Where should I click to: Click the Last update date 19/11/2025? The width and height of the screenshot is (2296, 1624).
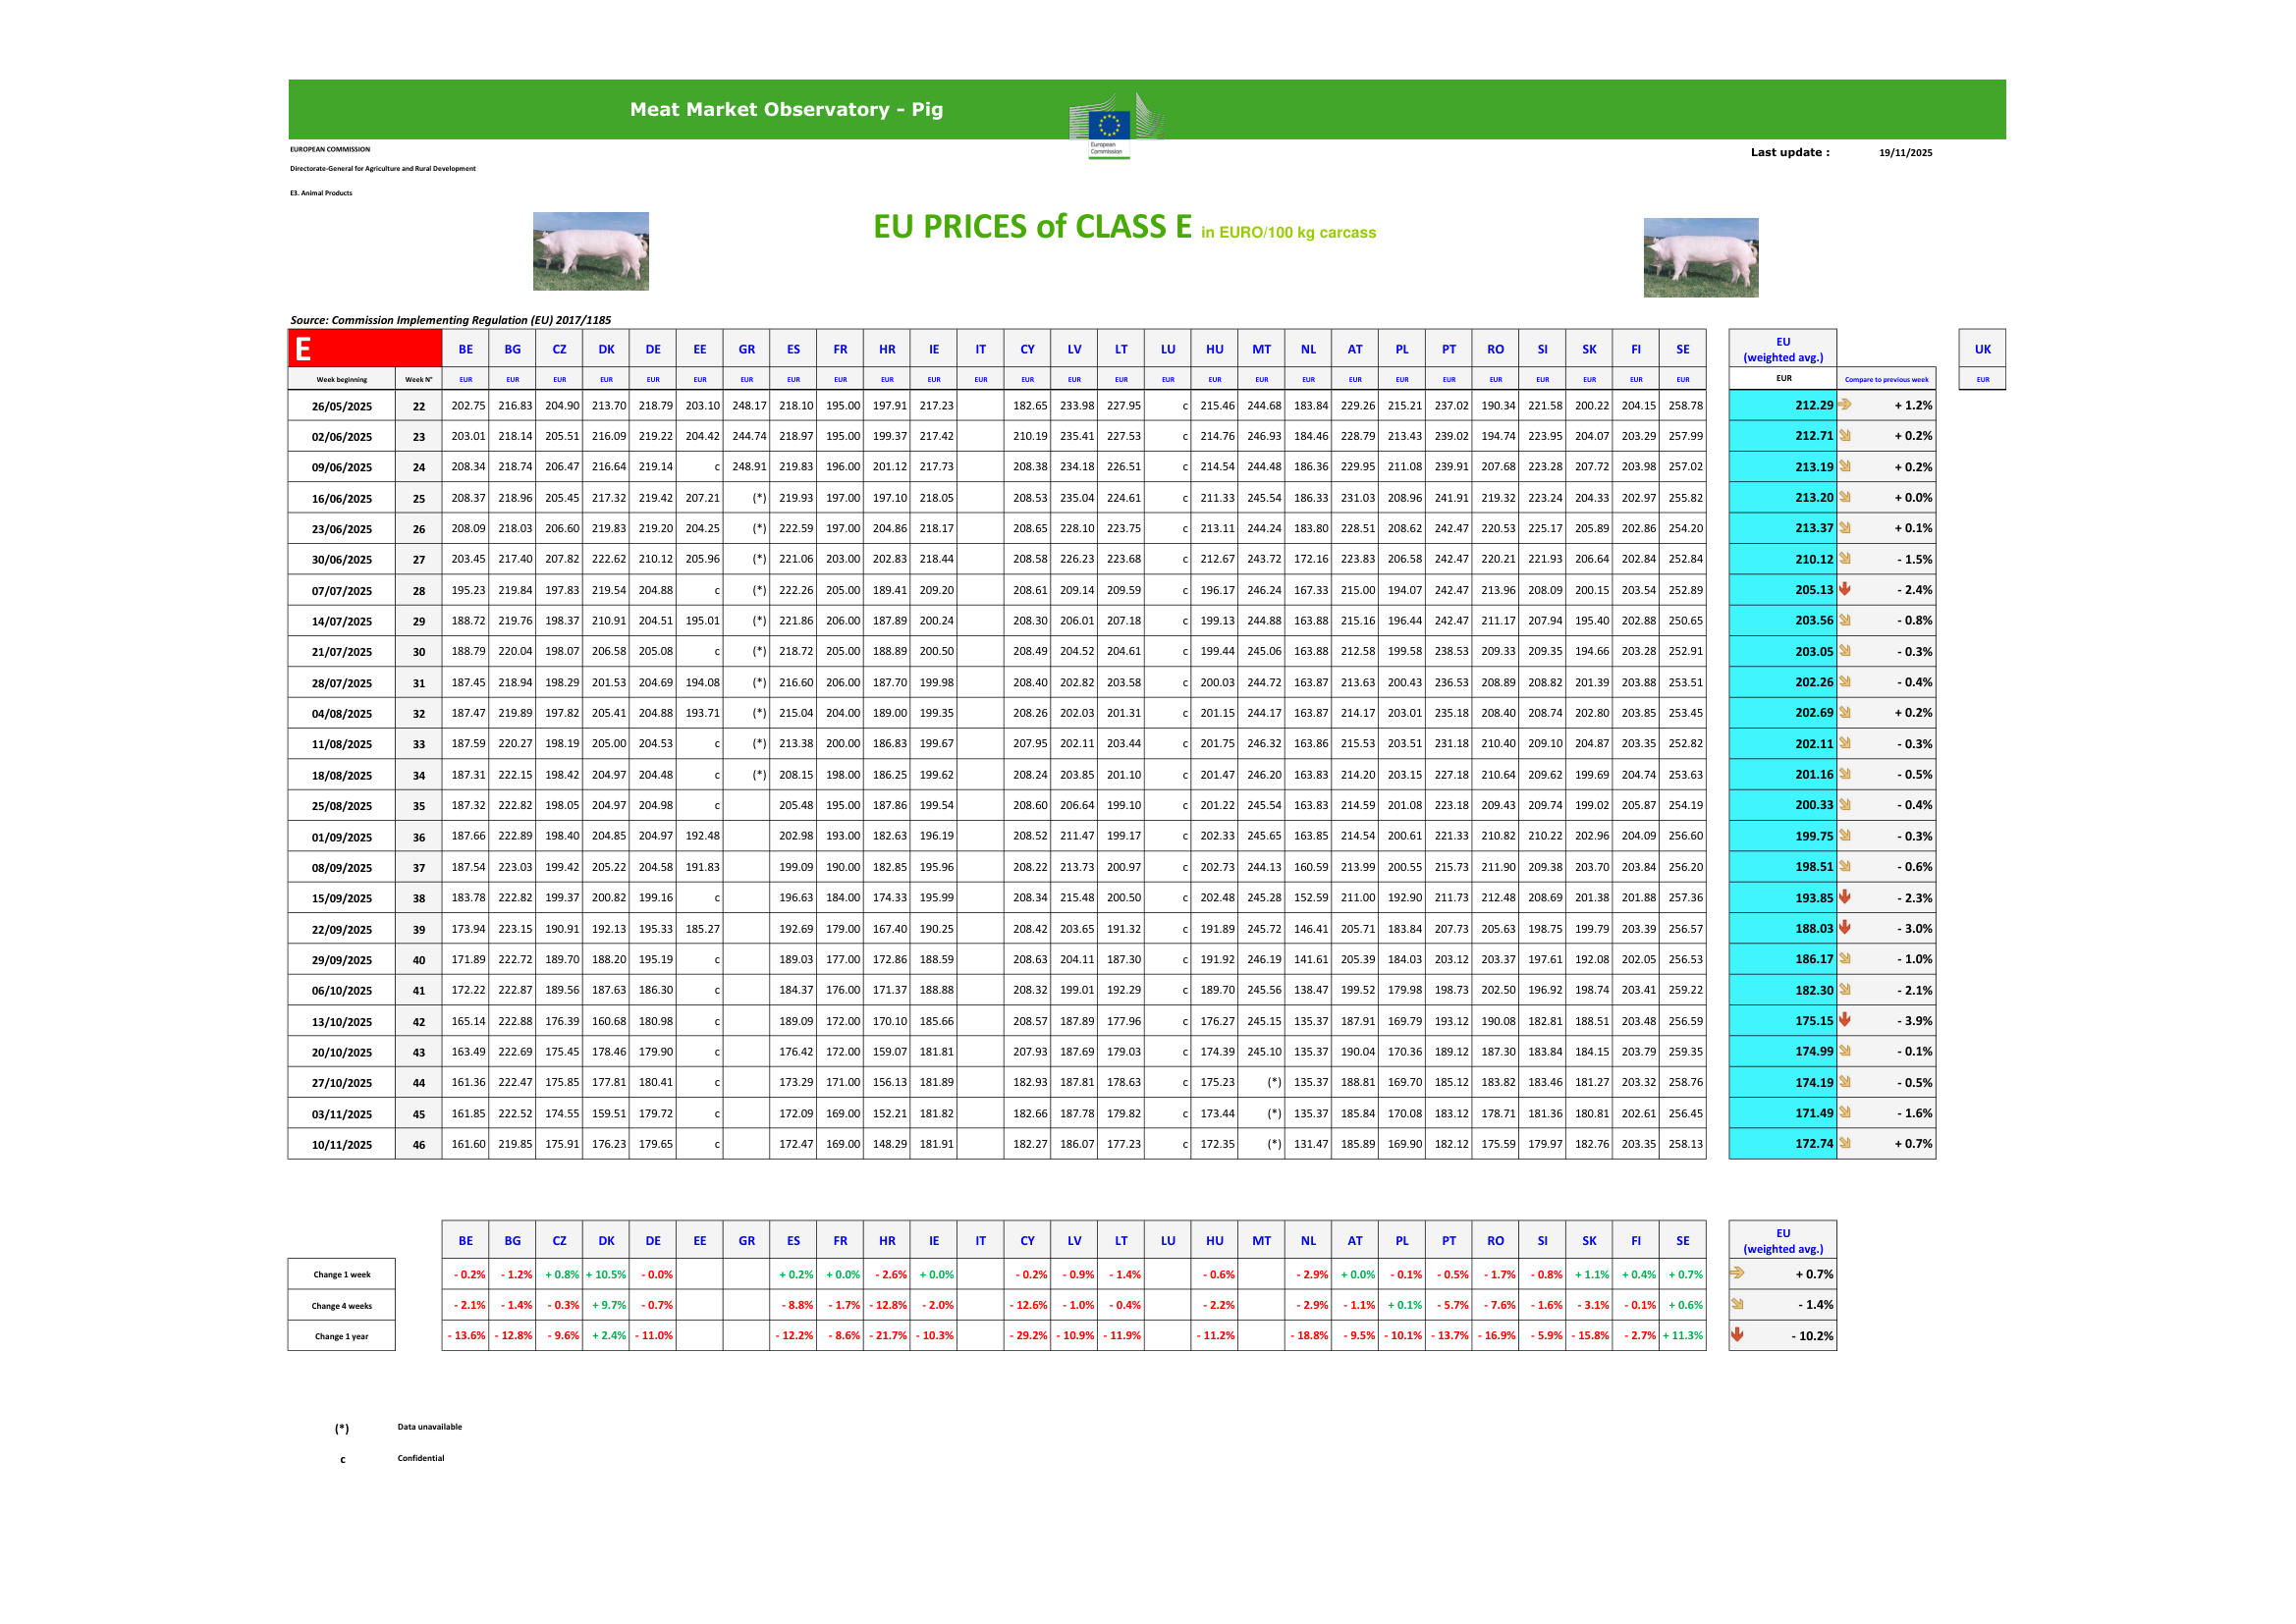(x=1905, y=153)
